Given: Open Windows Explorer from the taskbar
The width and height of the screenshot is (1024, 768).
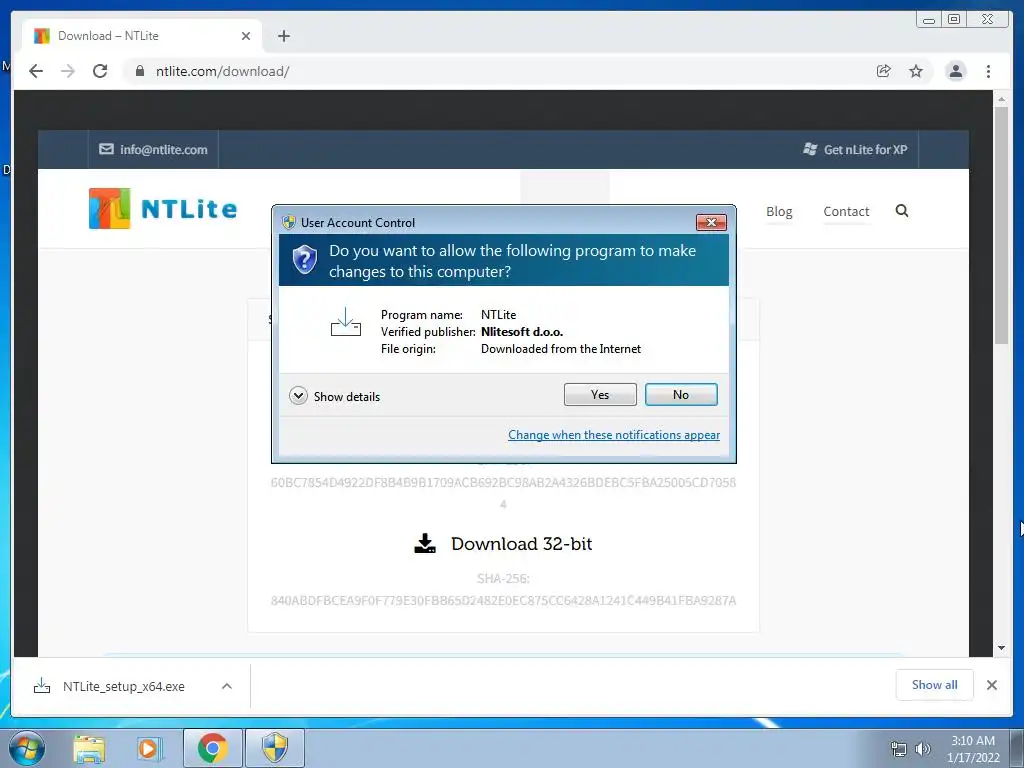Looking at the screenshot, I should pyautogui.click(x=89, y=749).
